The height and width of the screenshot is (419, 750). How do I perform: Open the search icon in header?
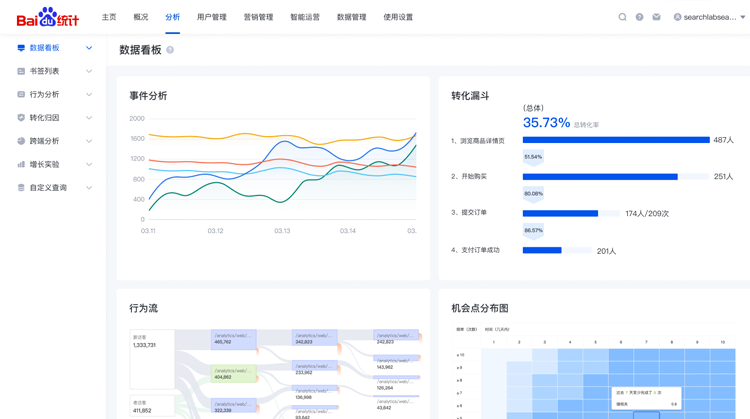point(622,17)
